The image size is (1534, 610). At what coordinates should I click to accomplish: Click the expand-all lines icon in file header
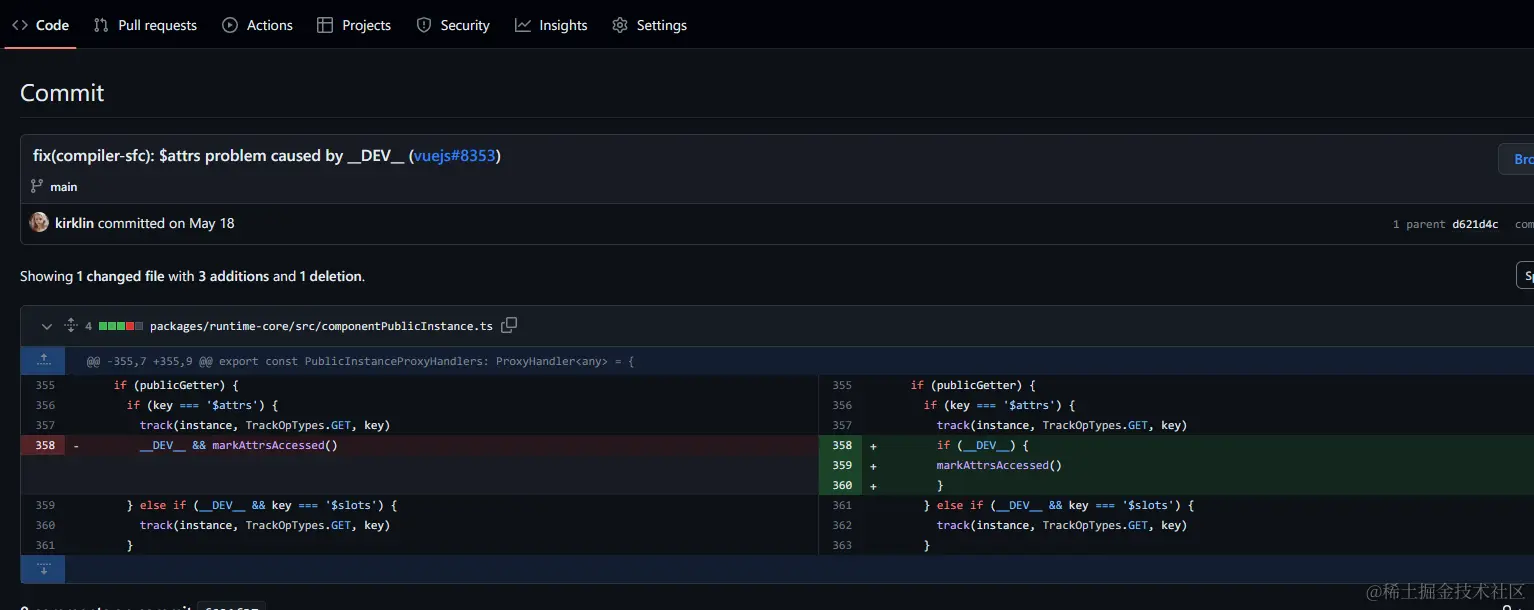pos(71,325)
